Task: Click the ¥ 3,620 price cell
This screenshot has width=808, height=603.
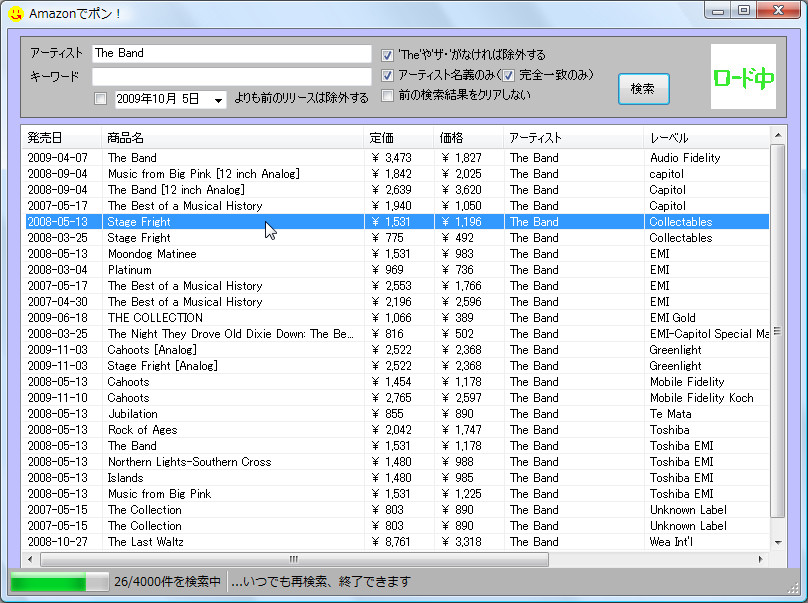Action: [x=461, y=190]
